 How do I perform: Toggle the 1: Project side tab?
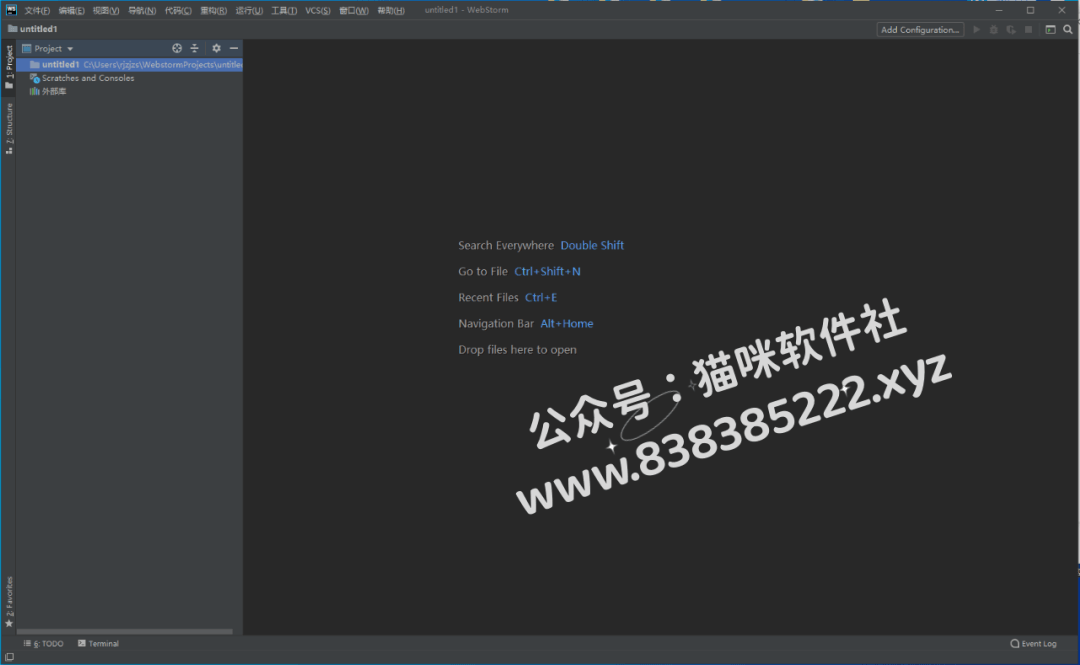9,67
